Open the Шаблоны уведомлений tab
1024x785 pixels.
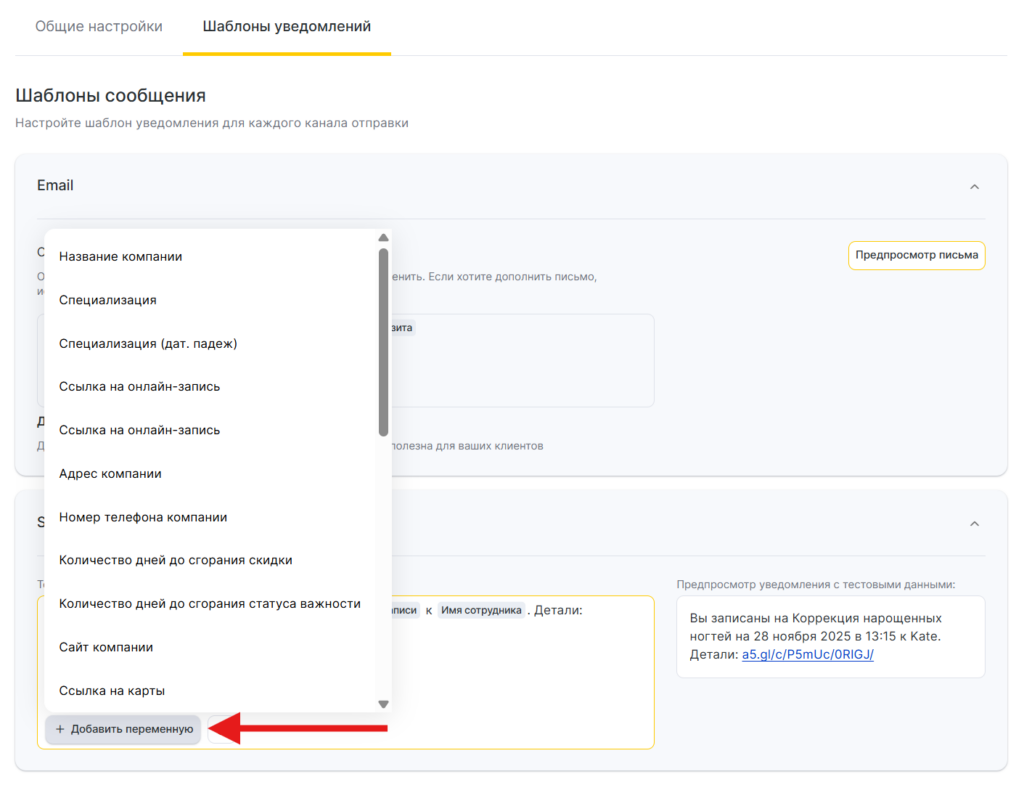click(286, 27)
